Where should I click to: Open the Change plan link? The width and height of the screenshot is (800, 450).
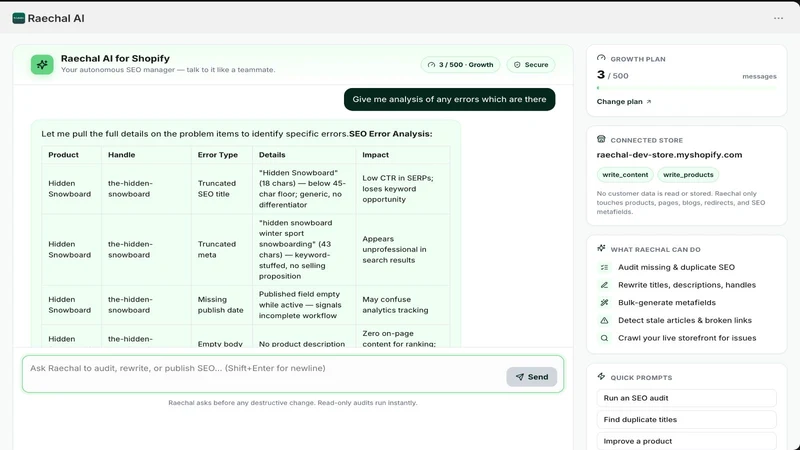(x=623, y=102)
